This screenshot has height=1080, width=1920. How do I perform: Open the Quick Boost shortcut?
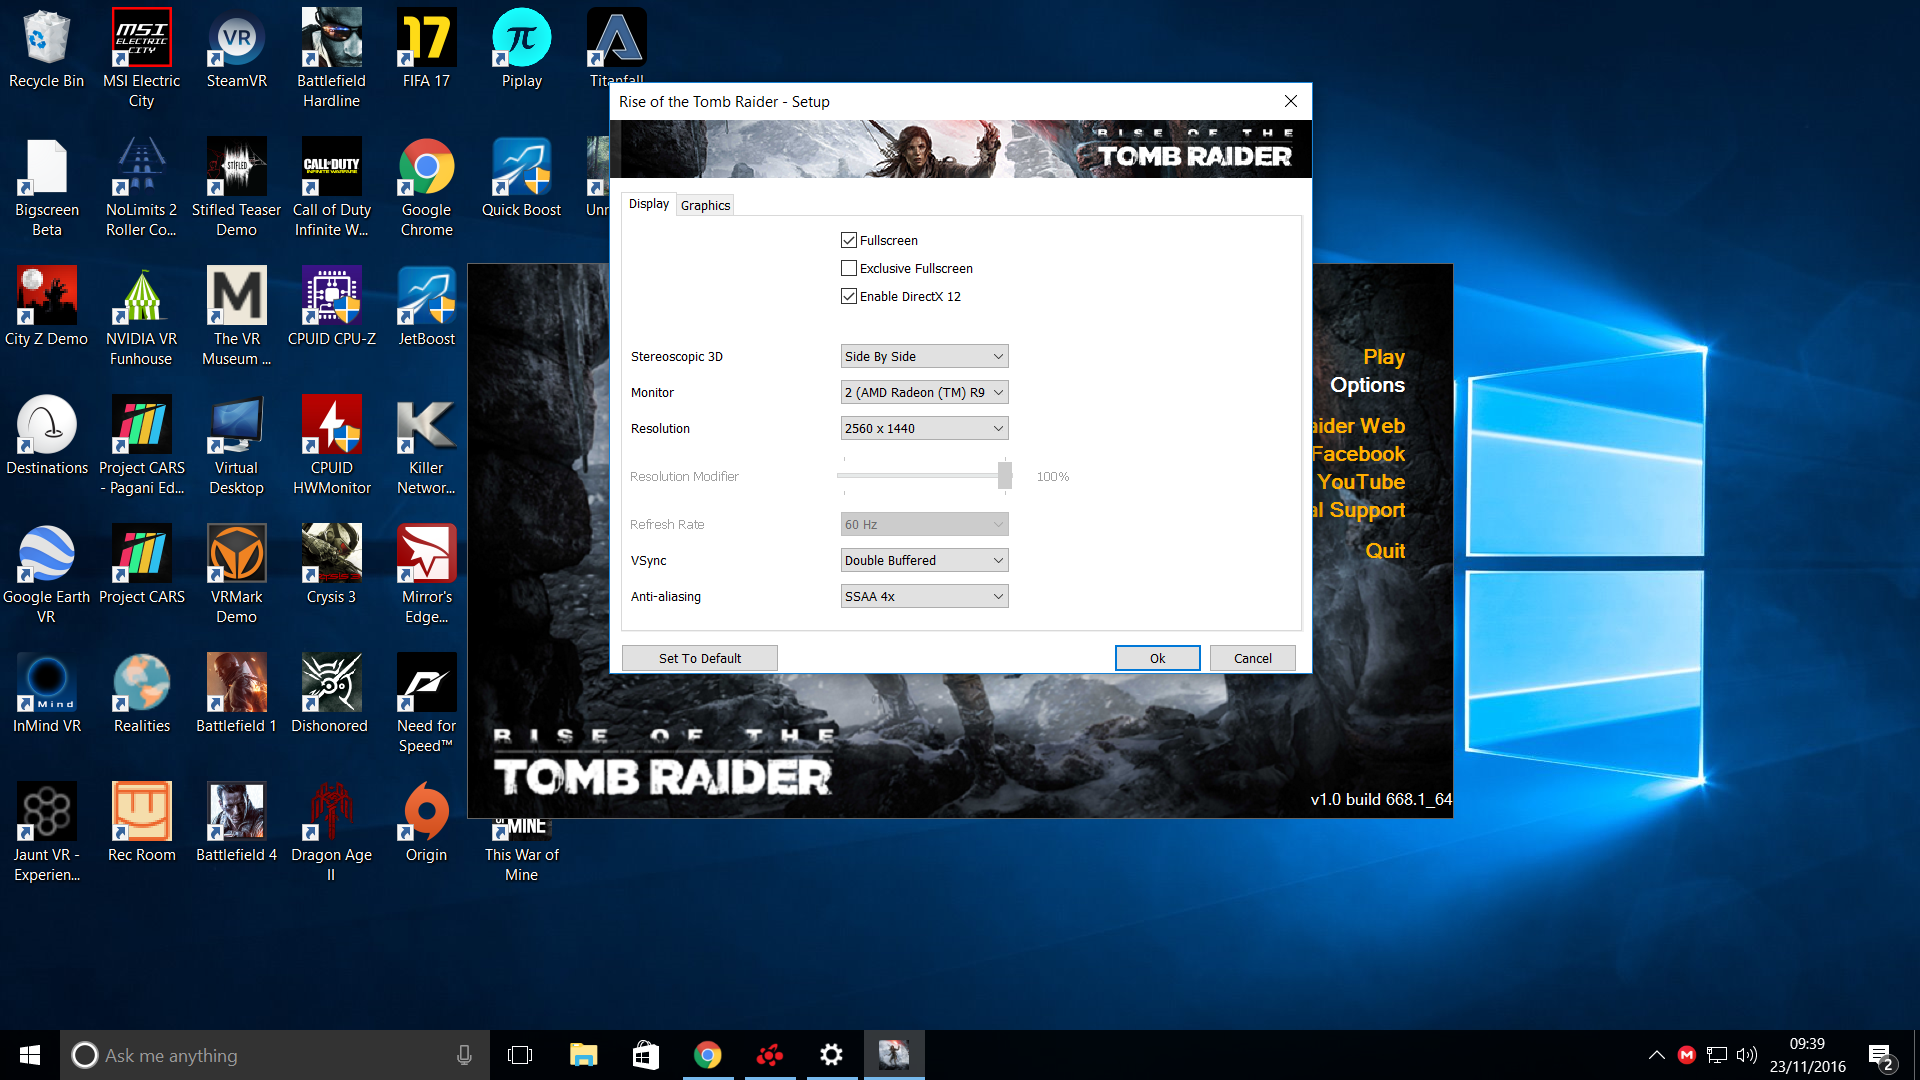coord(521,178)
